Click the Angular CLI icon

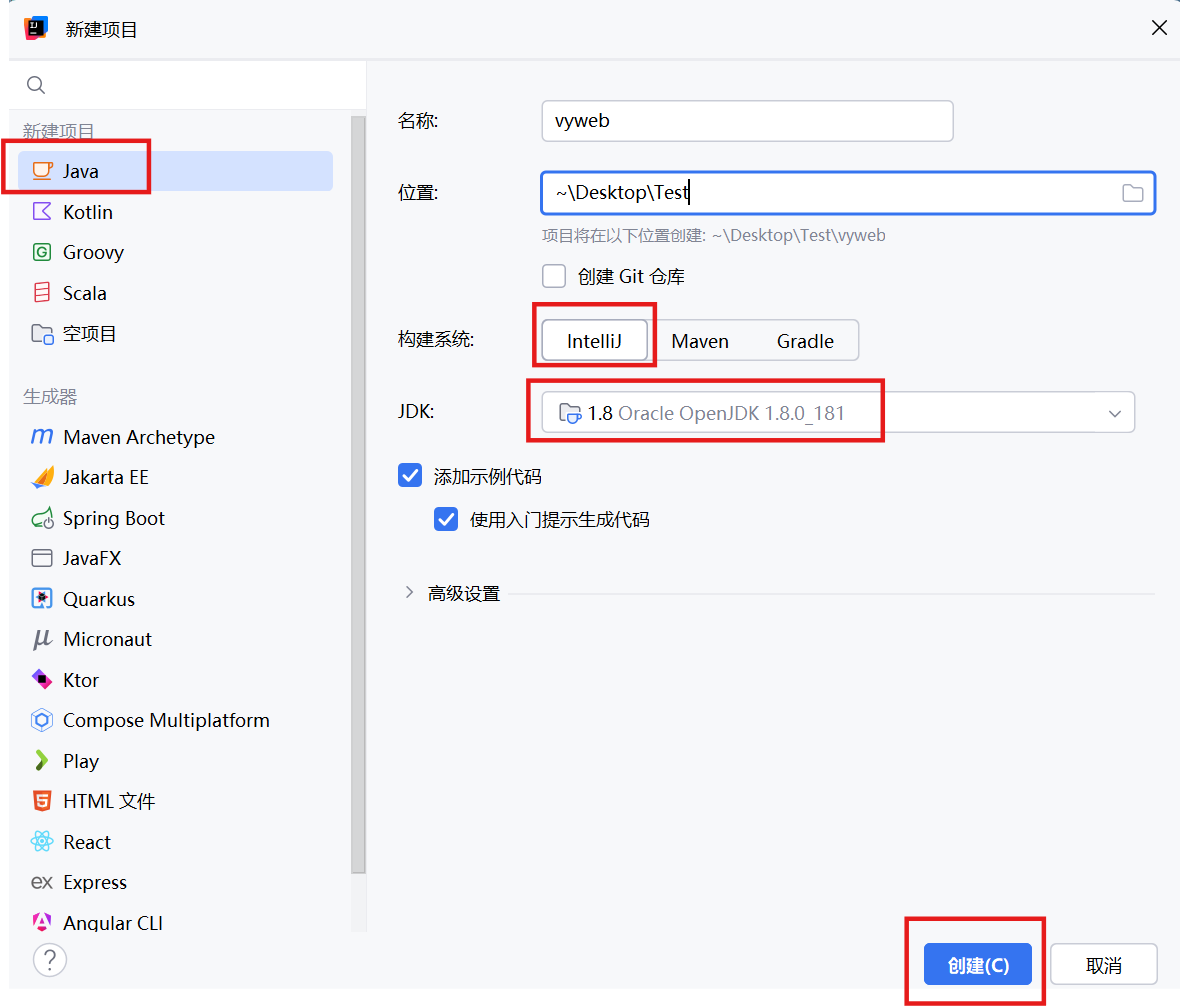click(x=42, y=922)
